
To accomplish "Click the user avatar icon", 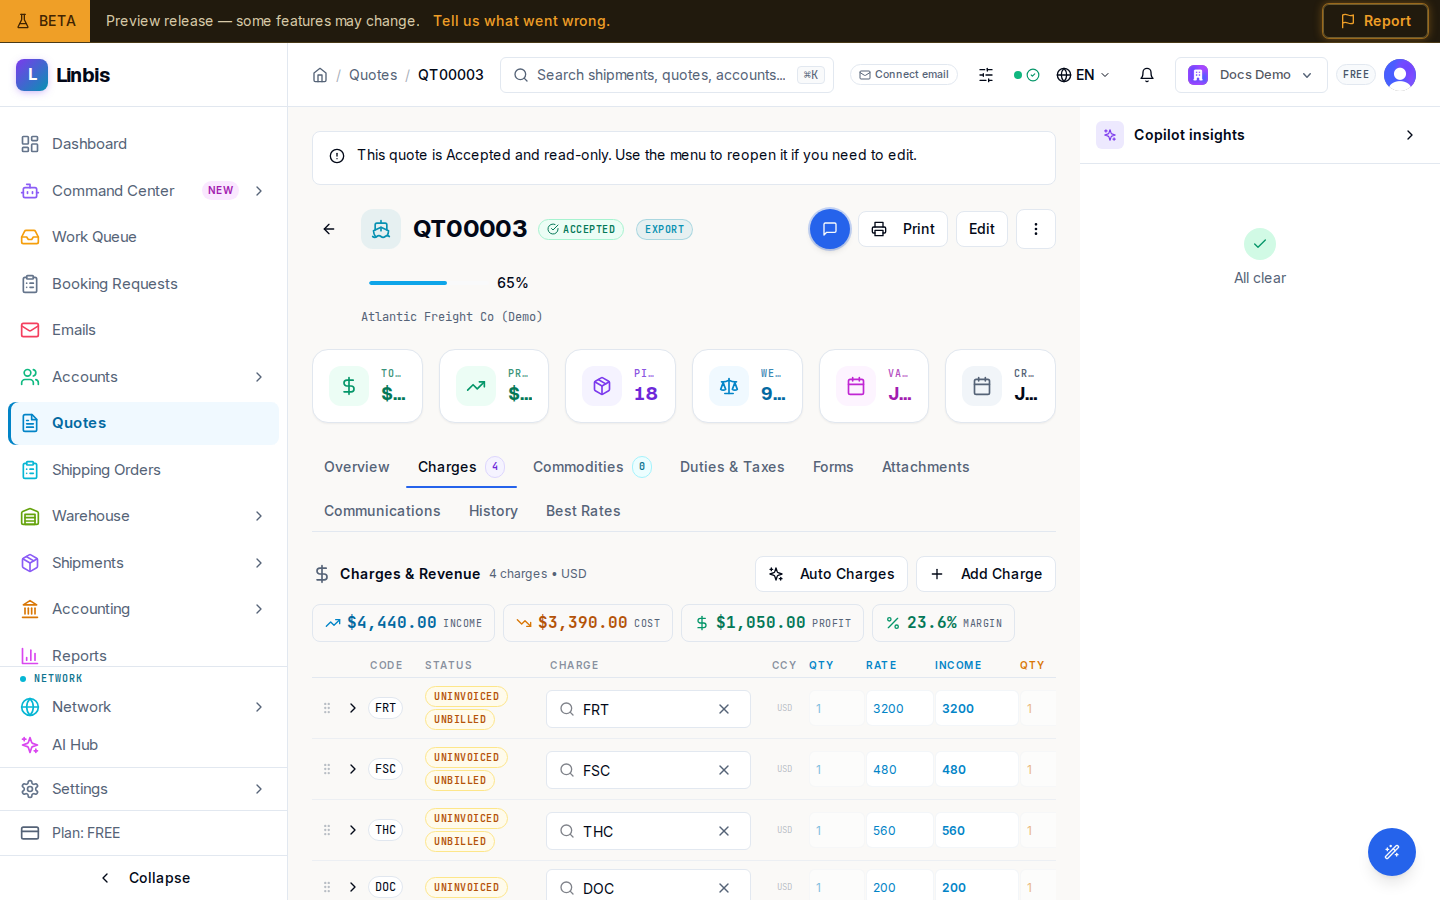I will [1400, 75].
